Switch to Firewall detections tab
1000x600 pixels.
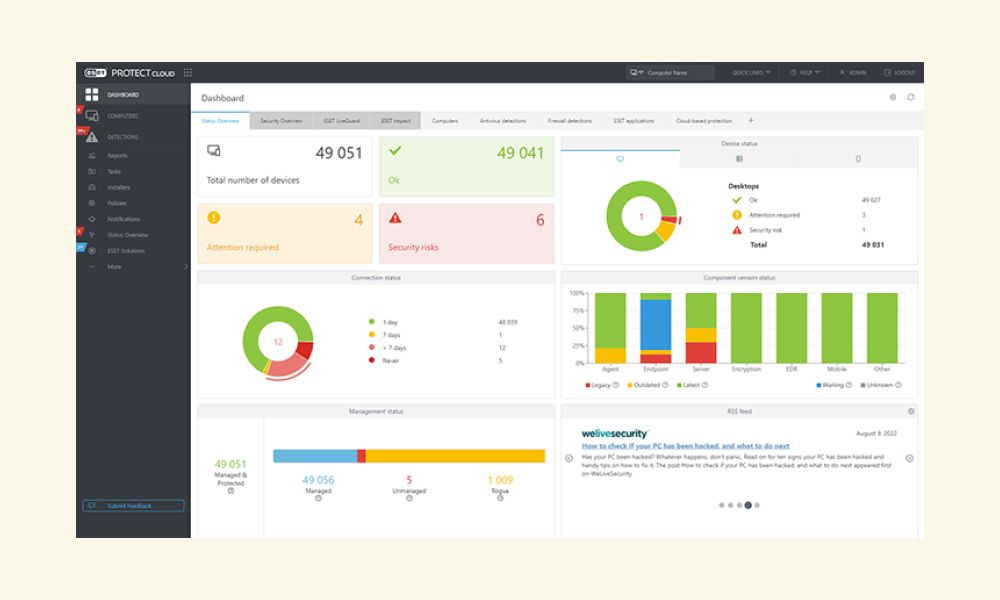pos(570,121)
